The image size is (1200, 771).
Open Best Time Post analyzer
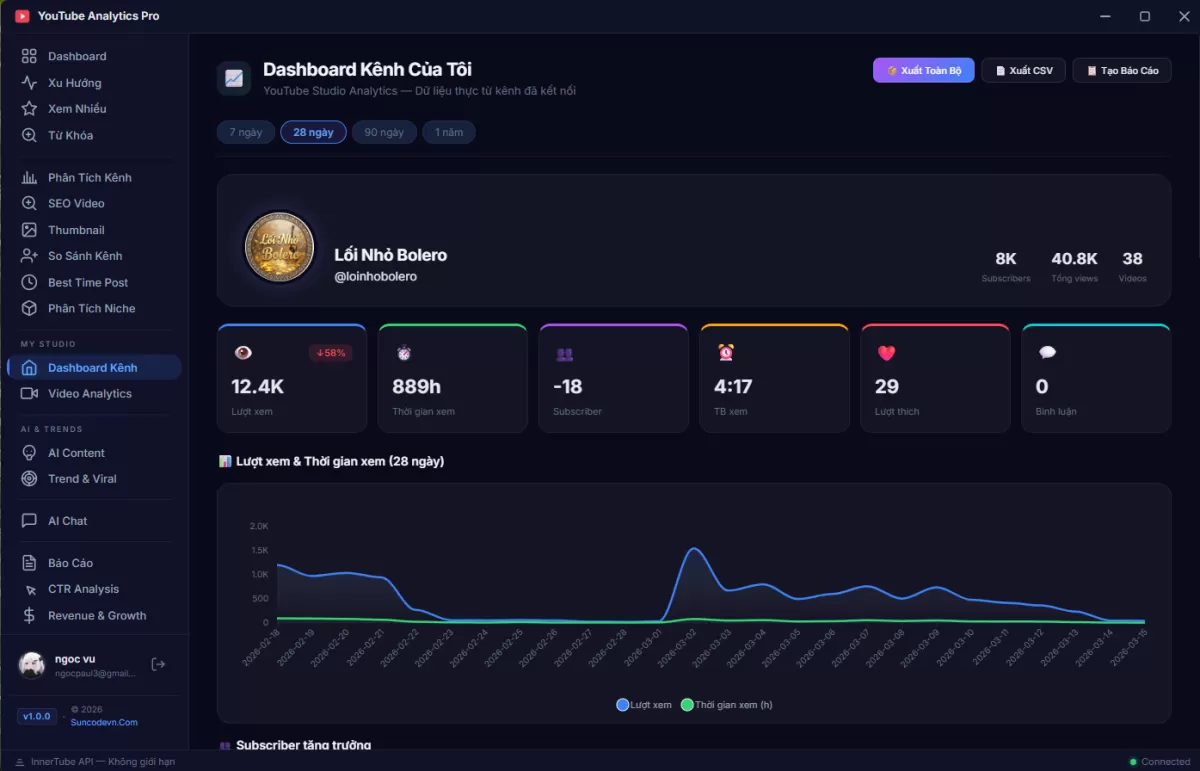(89, 282)
